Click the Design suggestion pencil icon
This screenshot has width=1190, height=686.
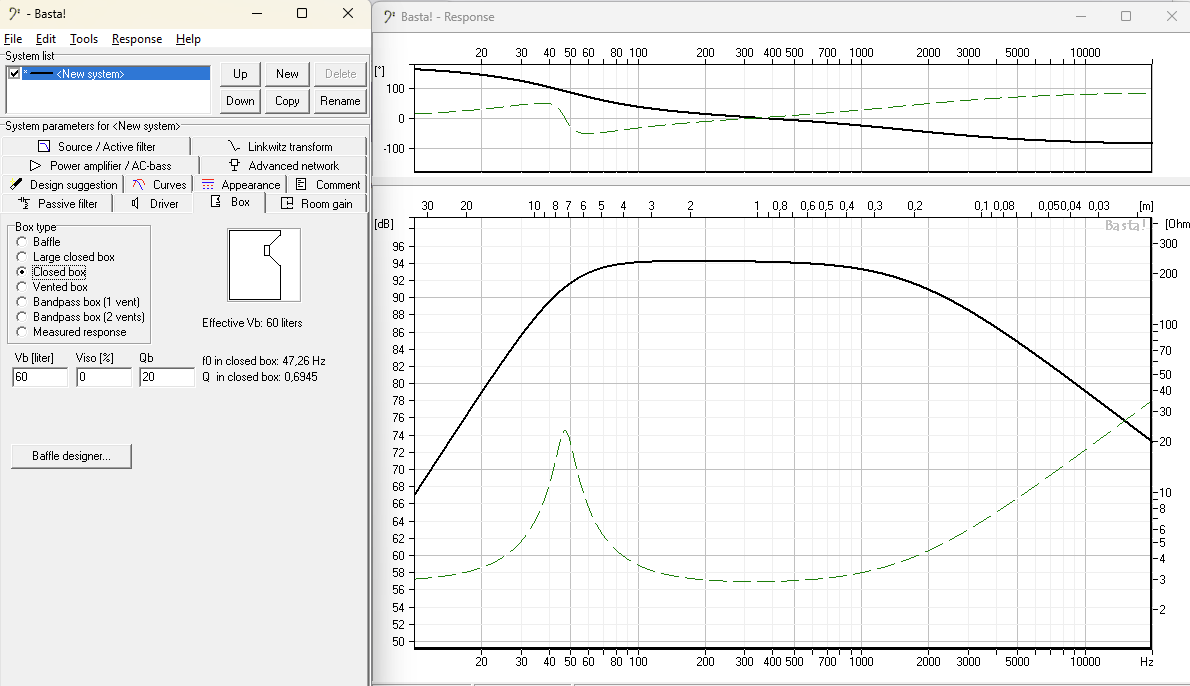pyautogui.click(x=16, y=184)
